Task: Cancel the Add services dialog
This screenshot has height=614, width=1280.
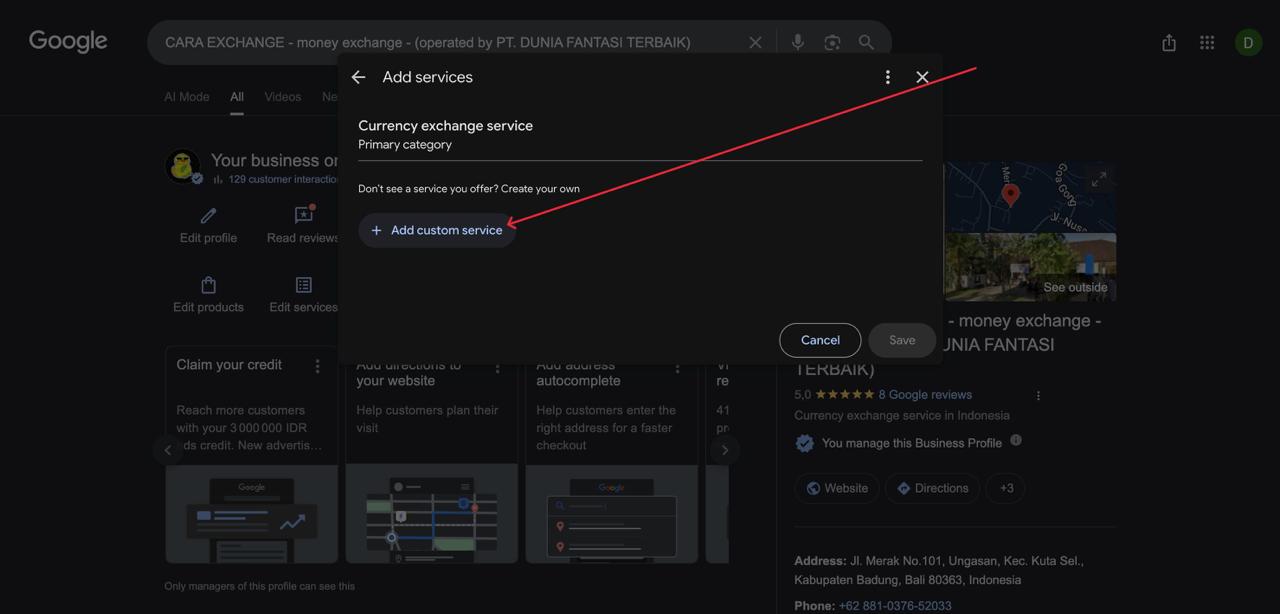Action: click(x=820, y=340)
